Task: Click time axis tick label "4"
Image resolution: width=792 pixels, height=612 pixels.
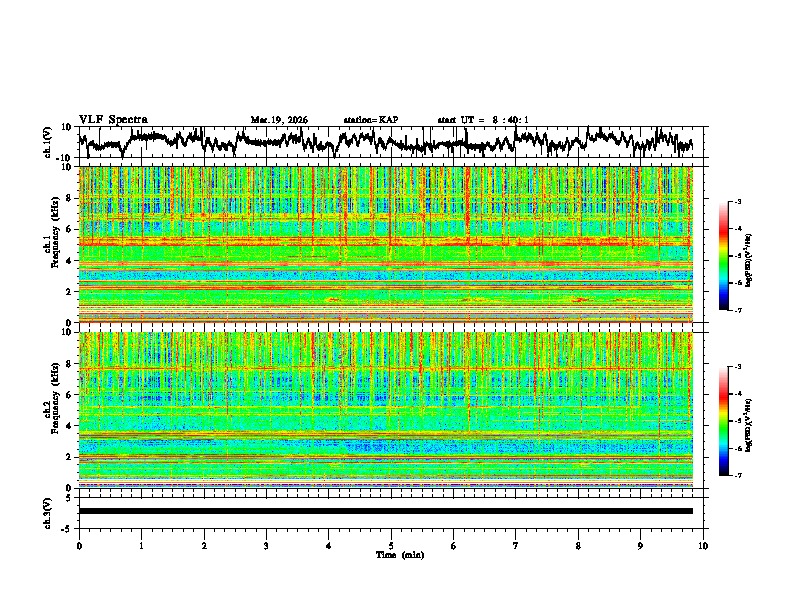Action: pyautogui.click(x=328, y=546)
